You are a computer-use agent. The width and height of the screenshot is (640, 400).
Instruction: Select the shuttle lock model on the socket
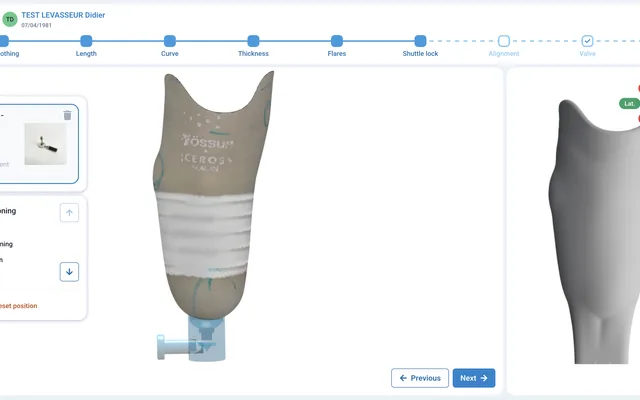[x=192, y=339]
